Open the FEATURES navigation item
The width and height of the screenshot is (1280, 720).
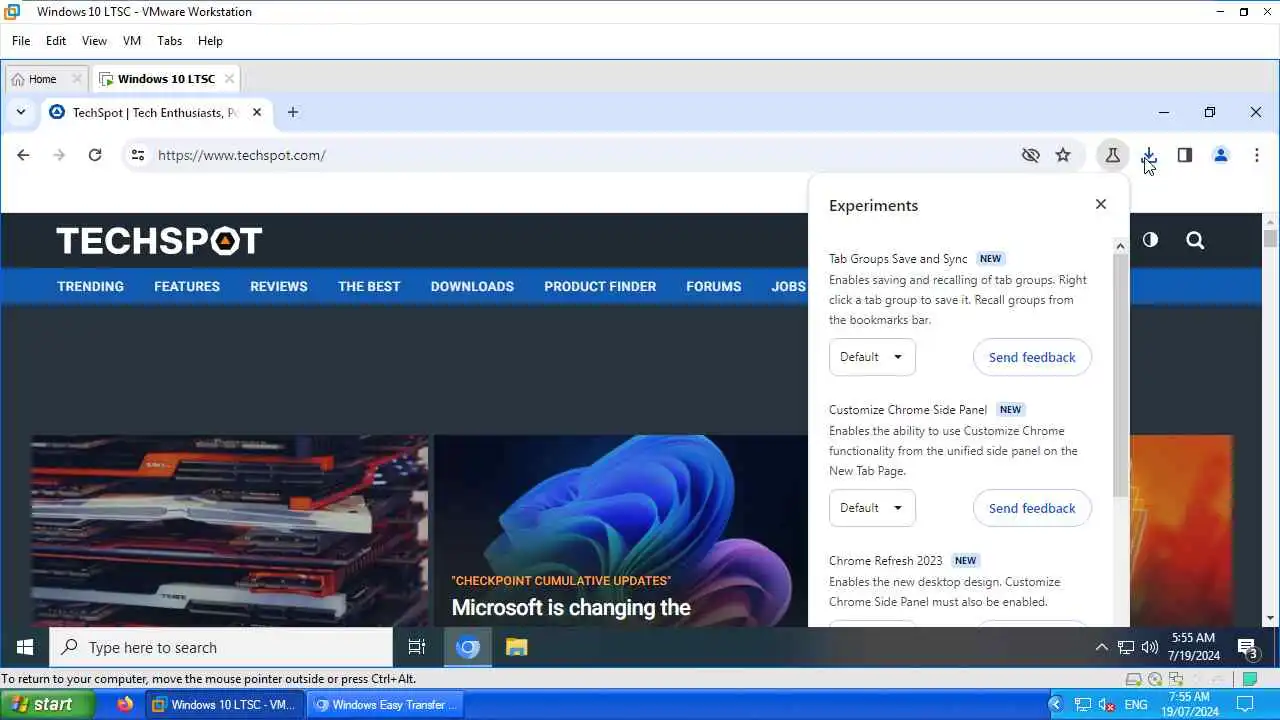click(x=187, y=286)
